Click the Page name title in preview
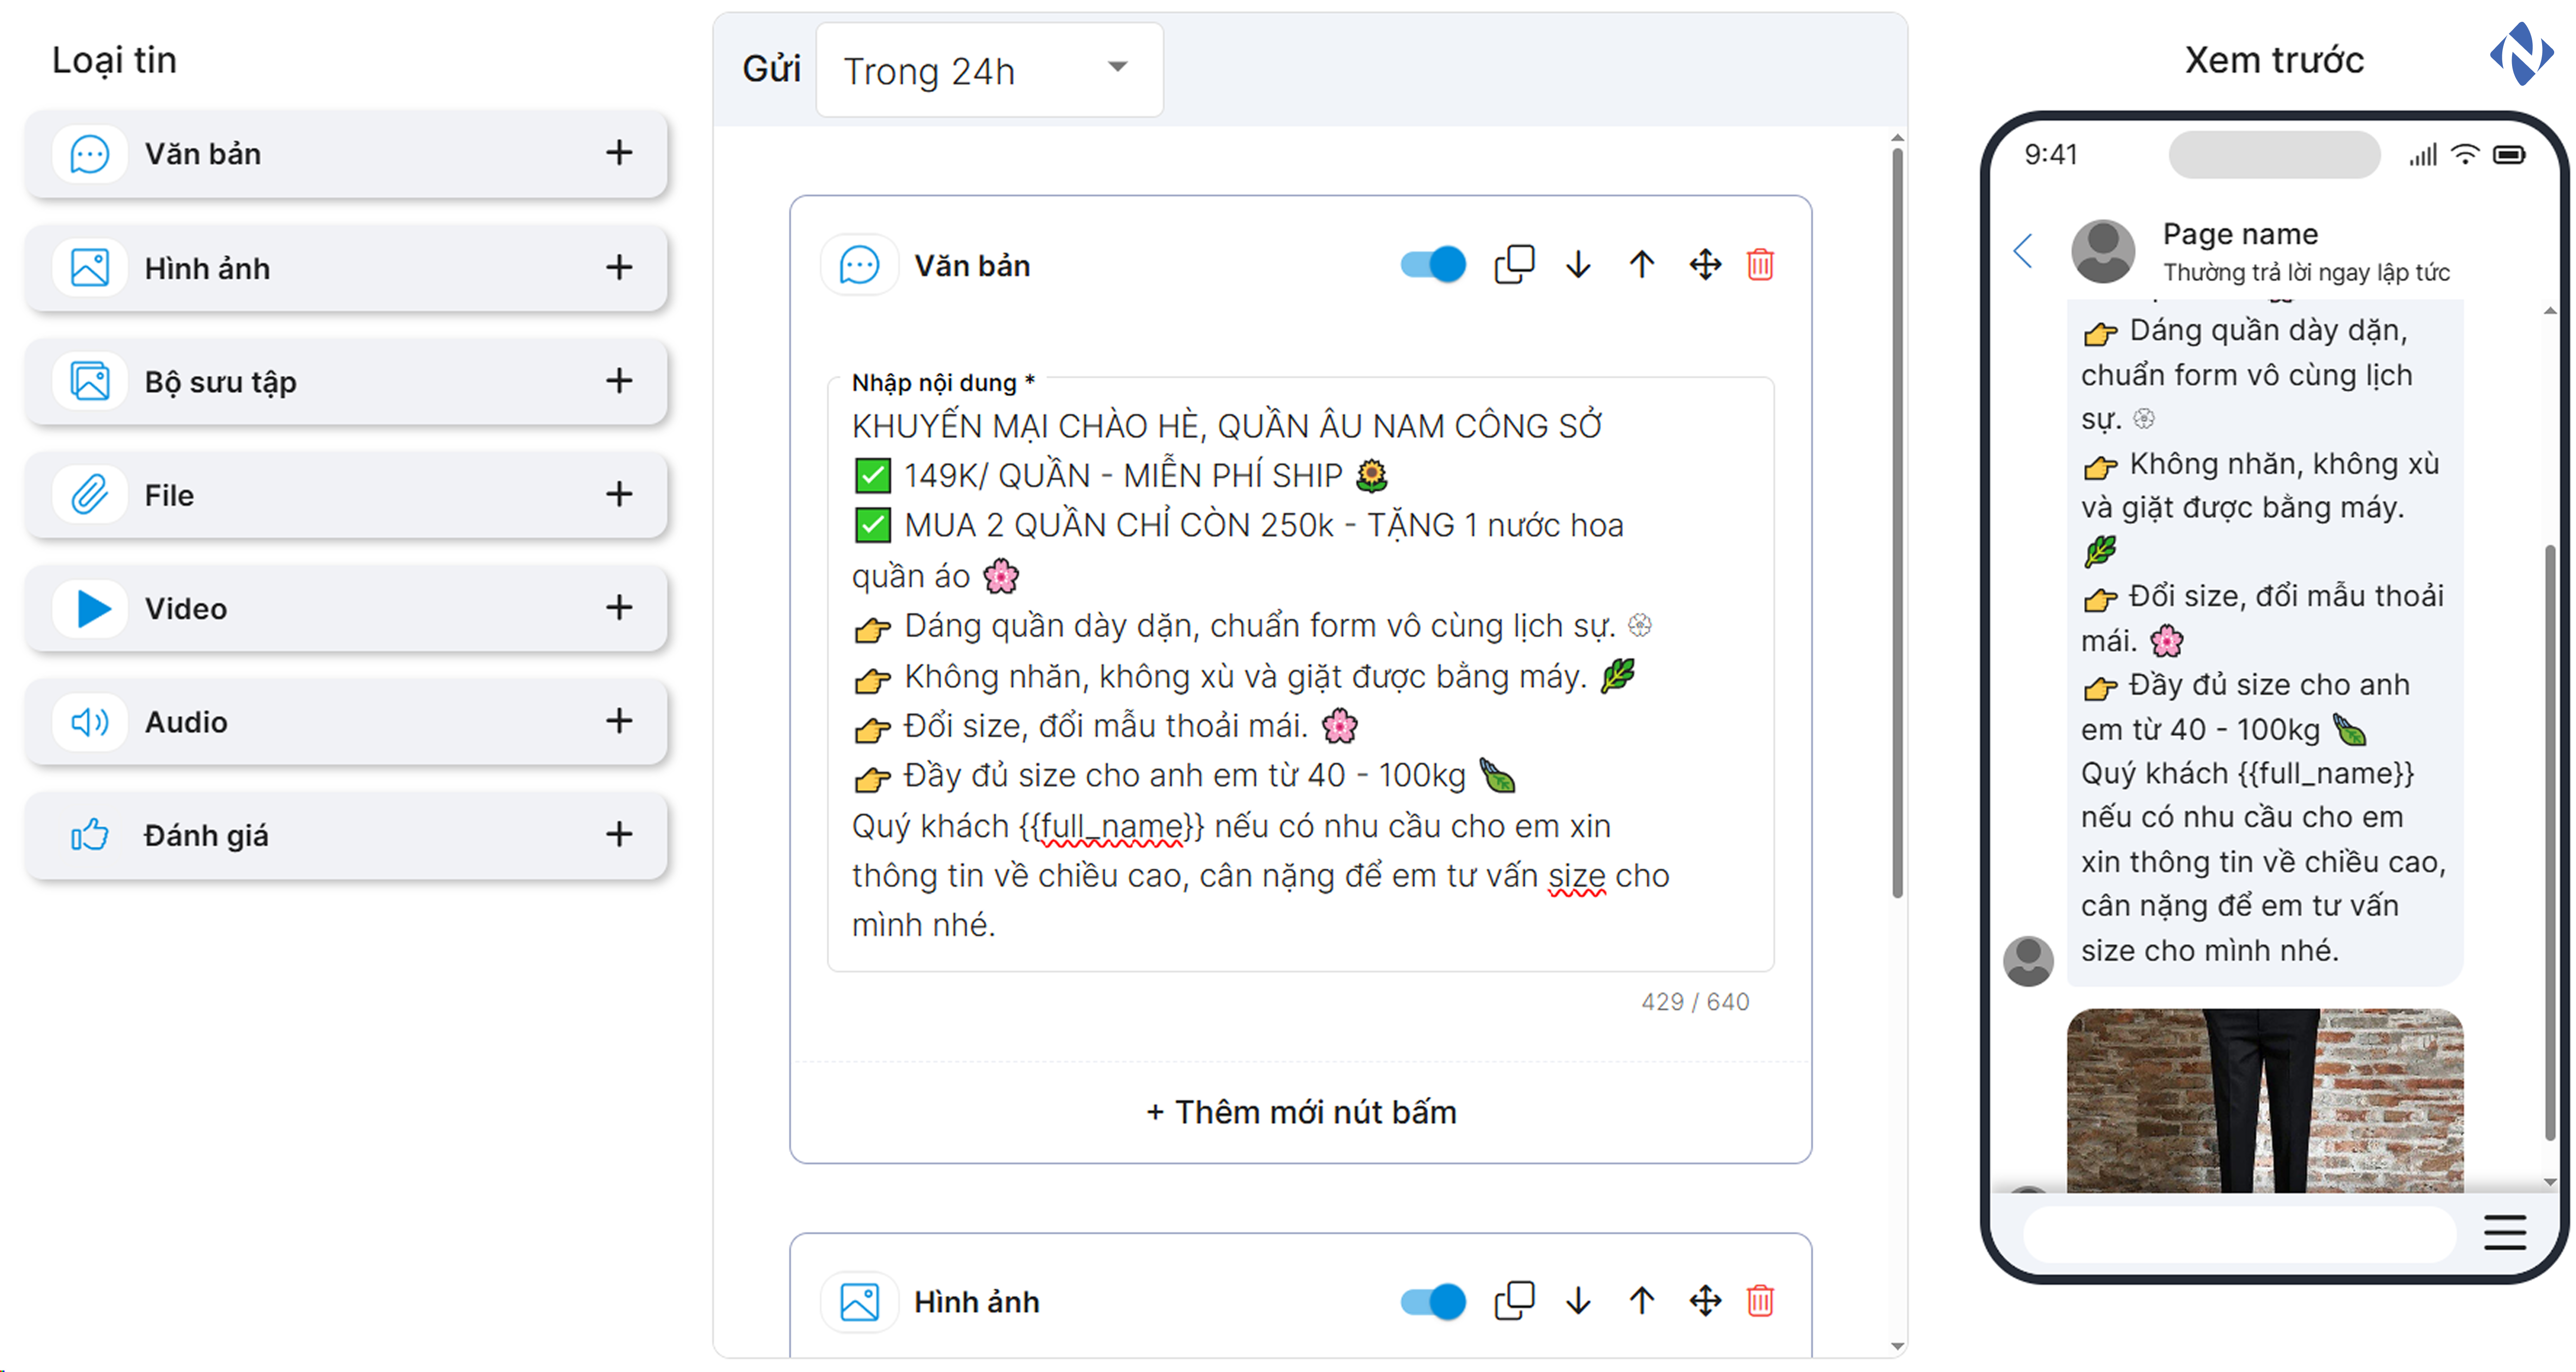 click(2240, 234)
